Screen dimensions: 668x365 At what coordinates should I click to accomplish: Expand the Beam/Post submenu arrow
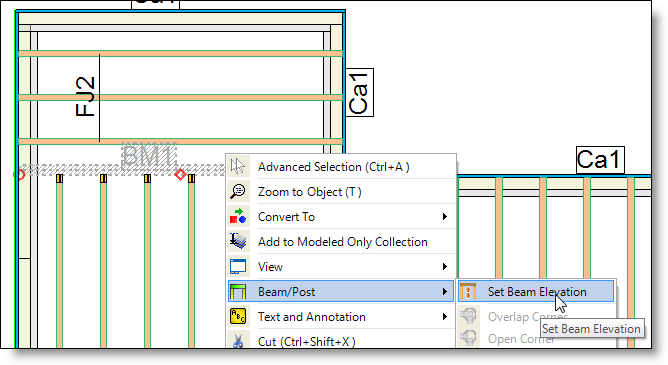pos(445,292)
